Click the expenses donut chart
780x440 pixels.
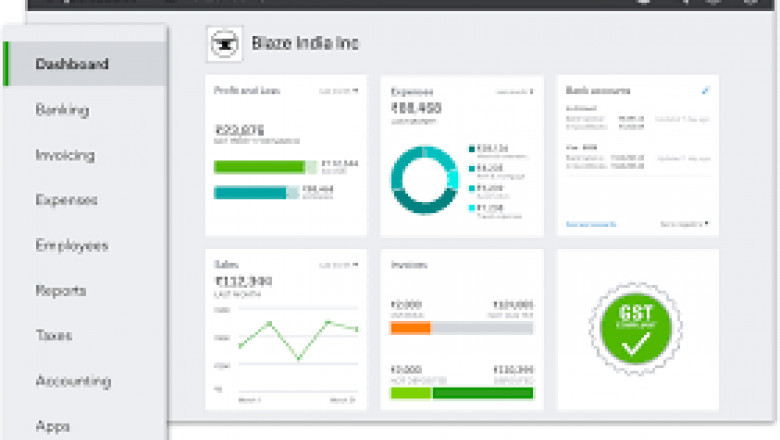(424, 180)
